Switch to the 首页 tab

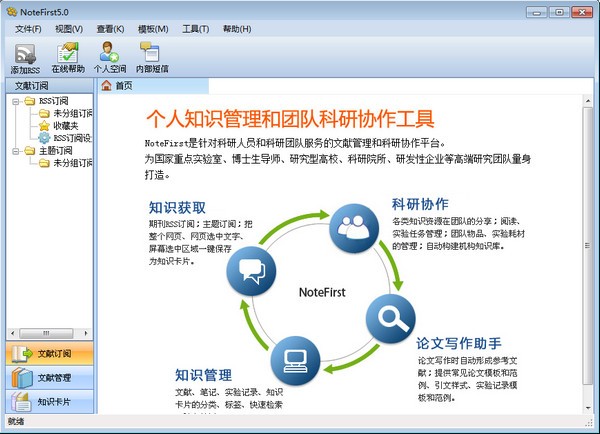click(x=153, y=86)
